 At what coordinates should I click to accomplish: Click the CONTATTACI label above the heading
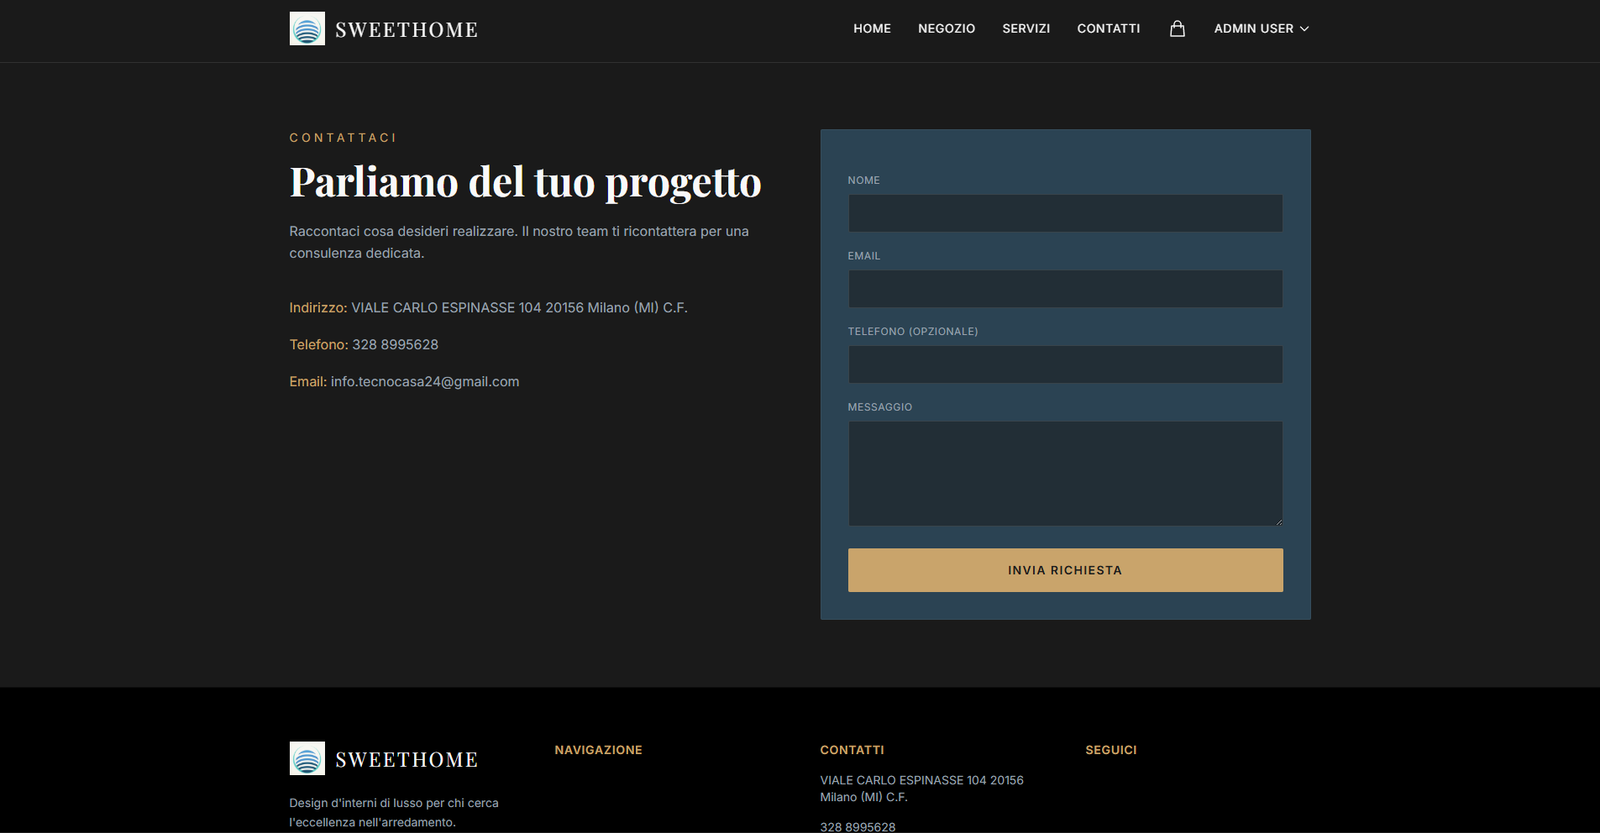pos(343,138)
